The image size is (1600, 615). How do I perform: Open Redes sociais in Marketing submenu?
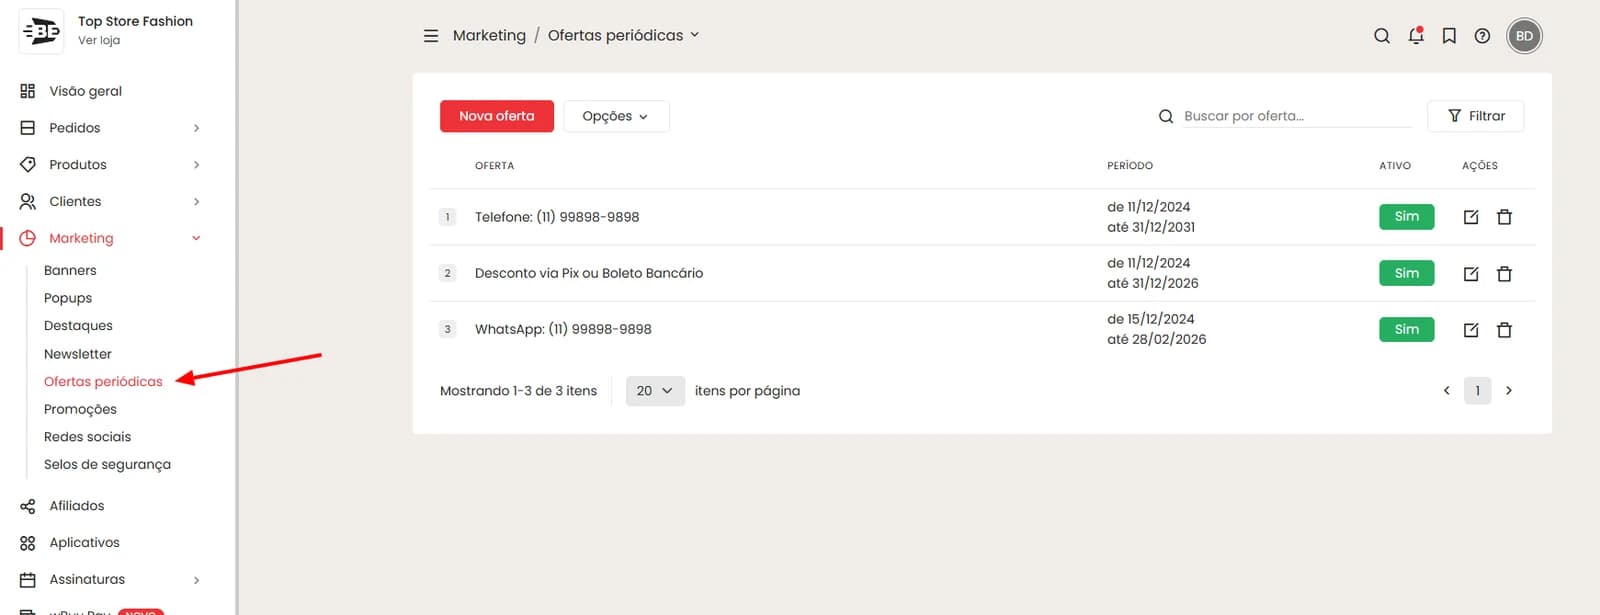(x=87, y=437)
